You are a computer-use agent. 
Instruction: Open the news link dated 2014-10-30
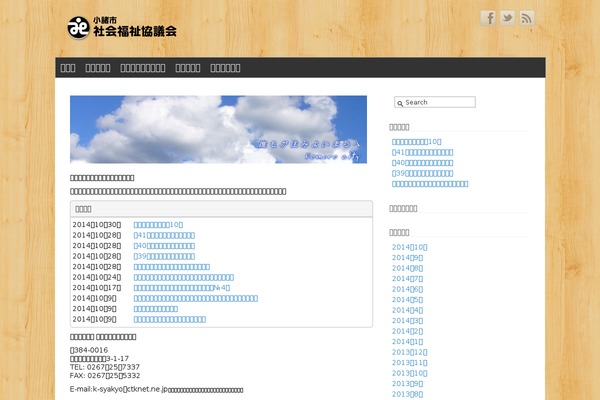(x=158, y=225)
